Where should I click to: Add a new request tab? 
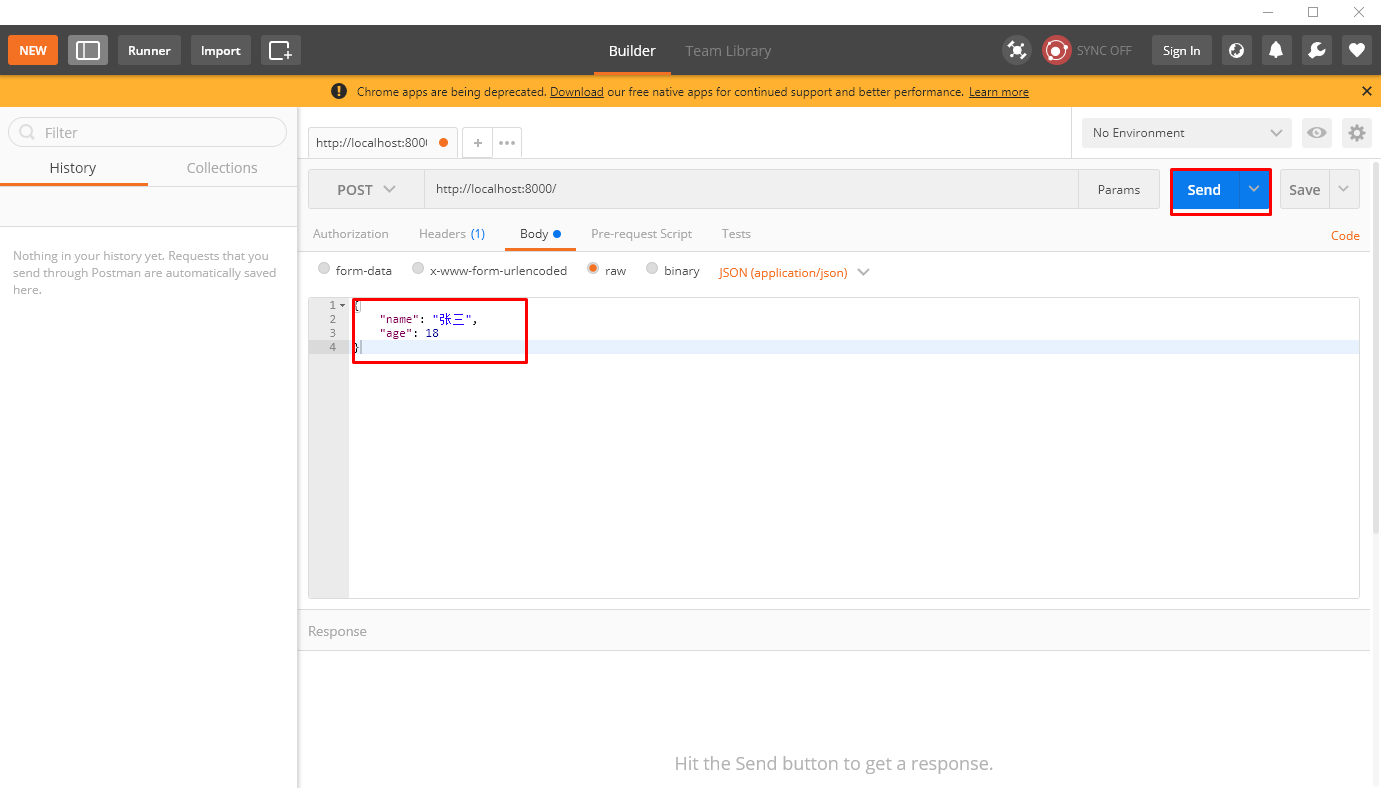pyautogui.click(x=478, y=143)
